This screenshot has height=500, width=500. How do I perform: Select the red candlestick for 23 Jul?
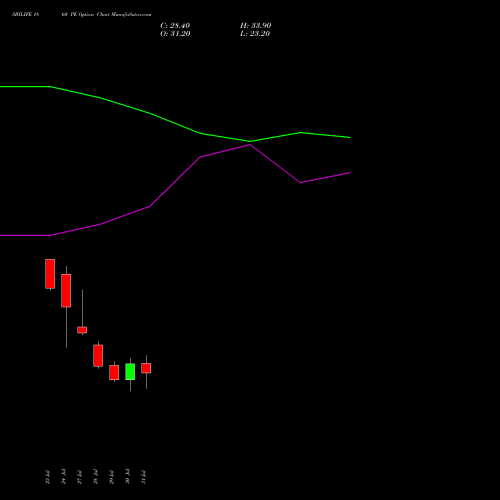50,274
